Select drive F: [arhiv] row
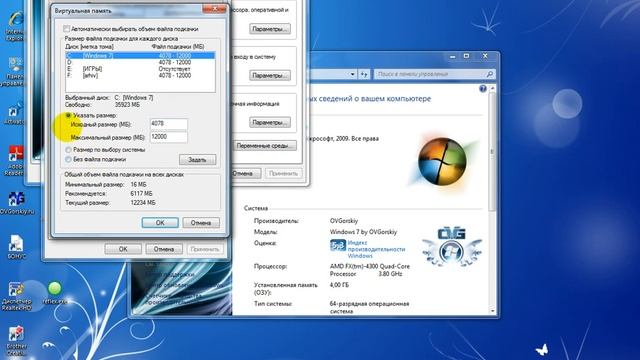The image size is (640, 360). pyautogui.click(x=140, y=75)
